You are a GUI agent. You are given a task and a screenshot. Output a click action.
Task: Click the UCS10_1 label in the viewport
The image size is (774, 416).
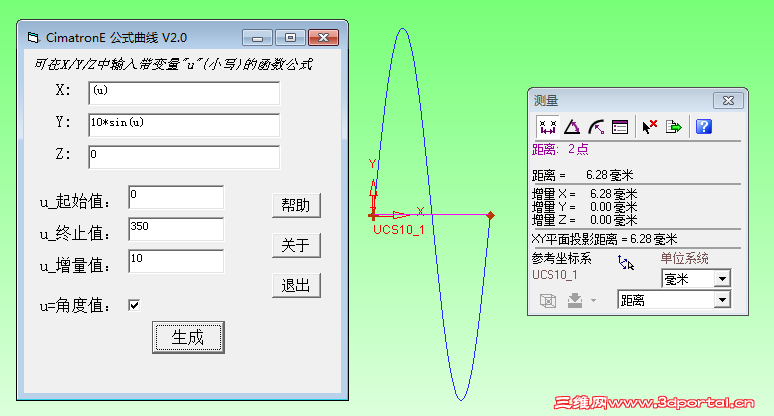pos(399,230)
